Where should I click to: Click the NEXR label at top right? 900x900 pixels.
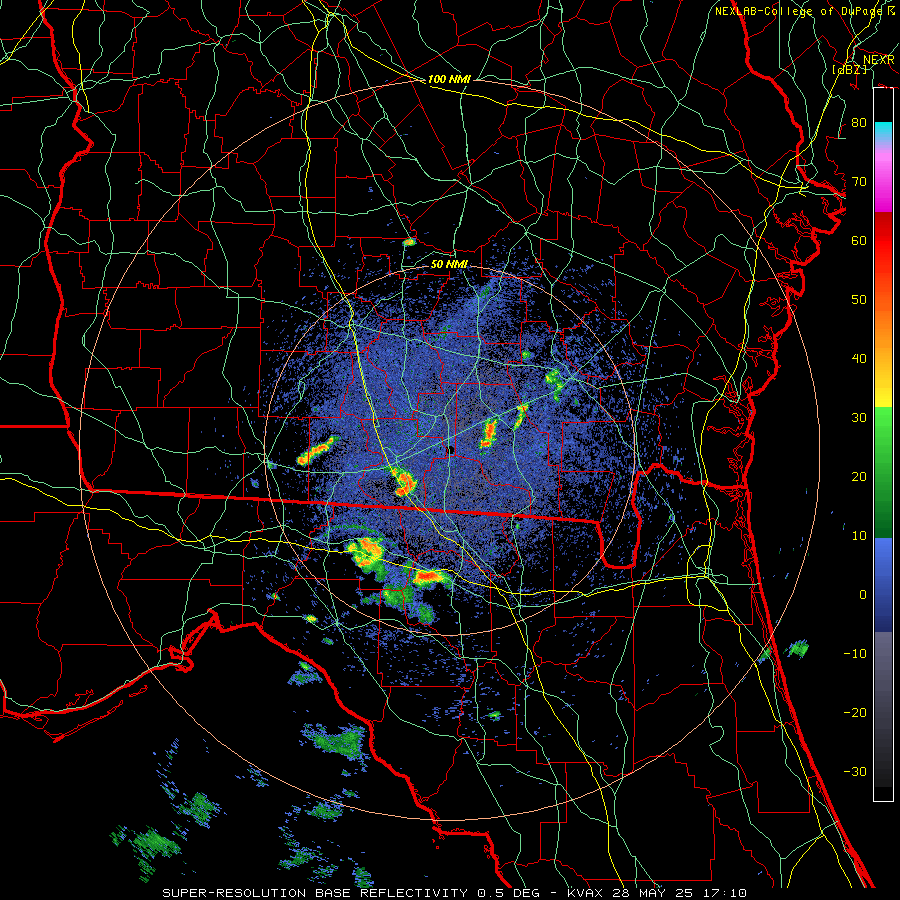coord(878,60)
